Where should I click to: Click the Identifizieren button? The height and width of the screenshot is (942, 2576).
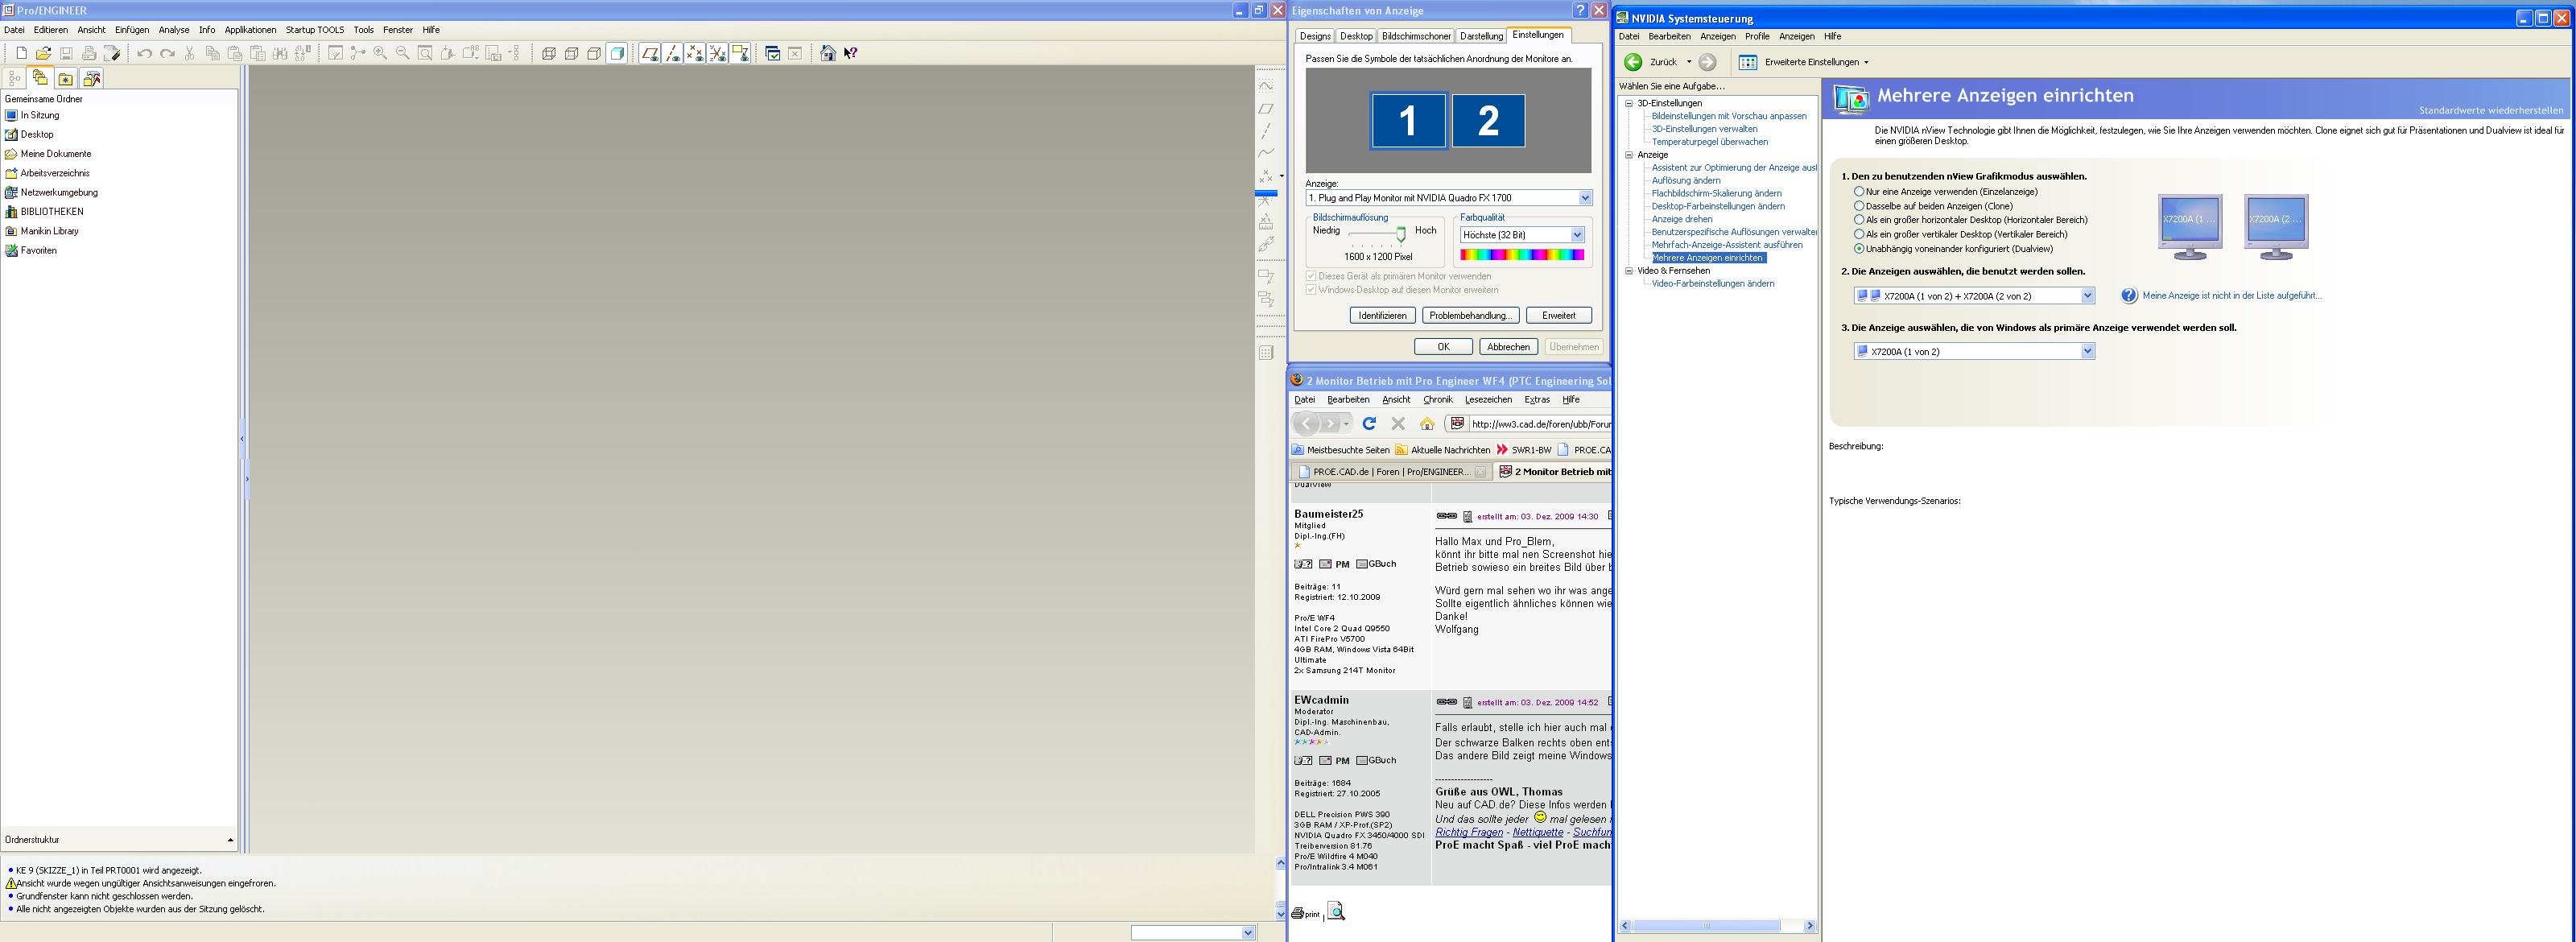pyautogui.click(x=1383, y=316)
